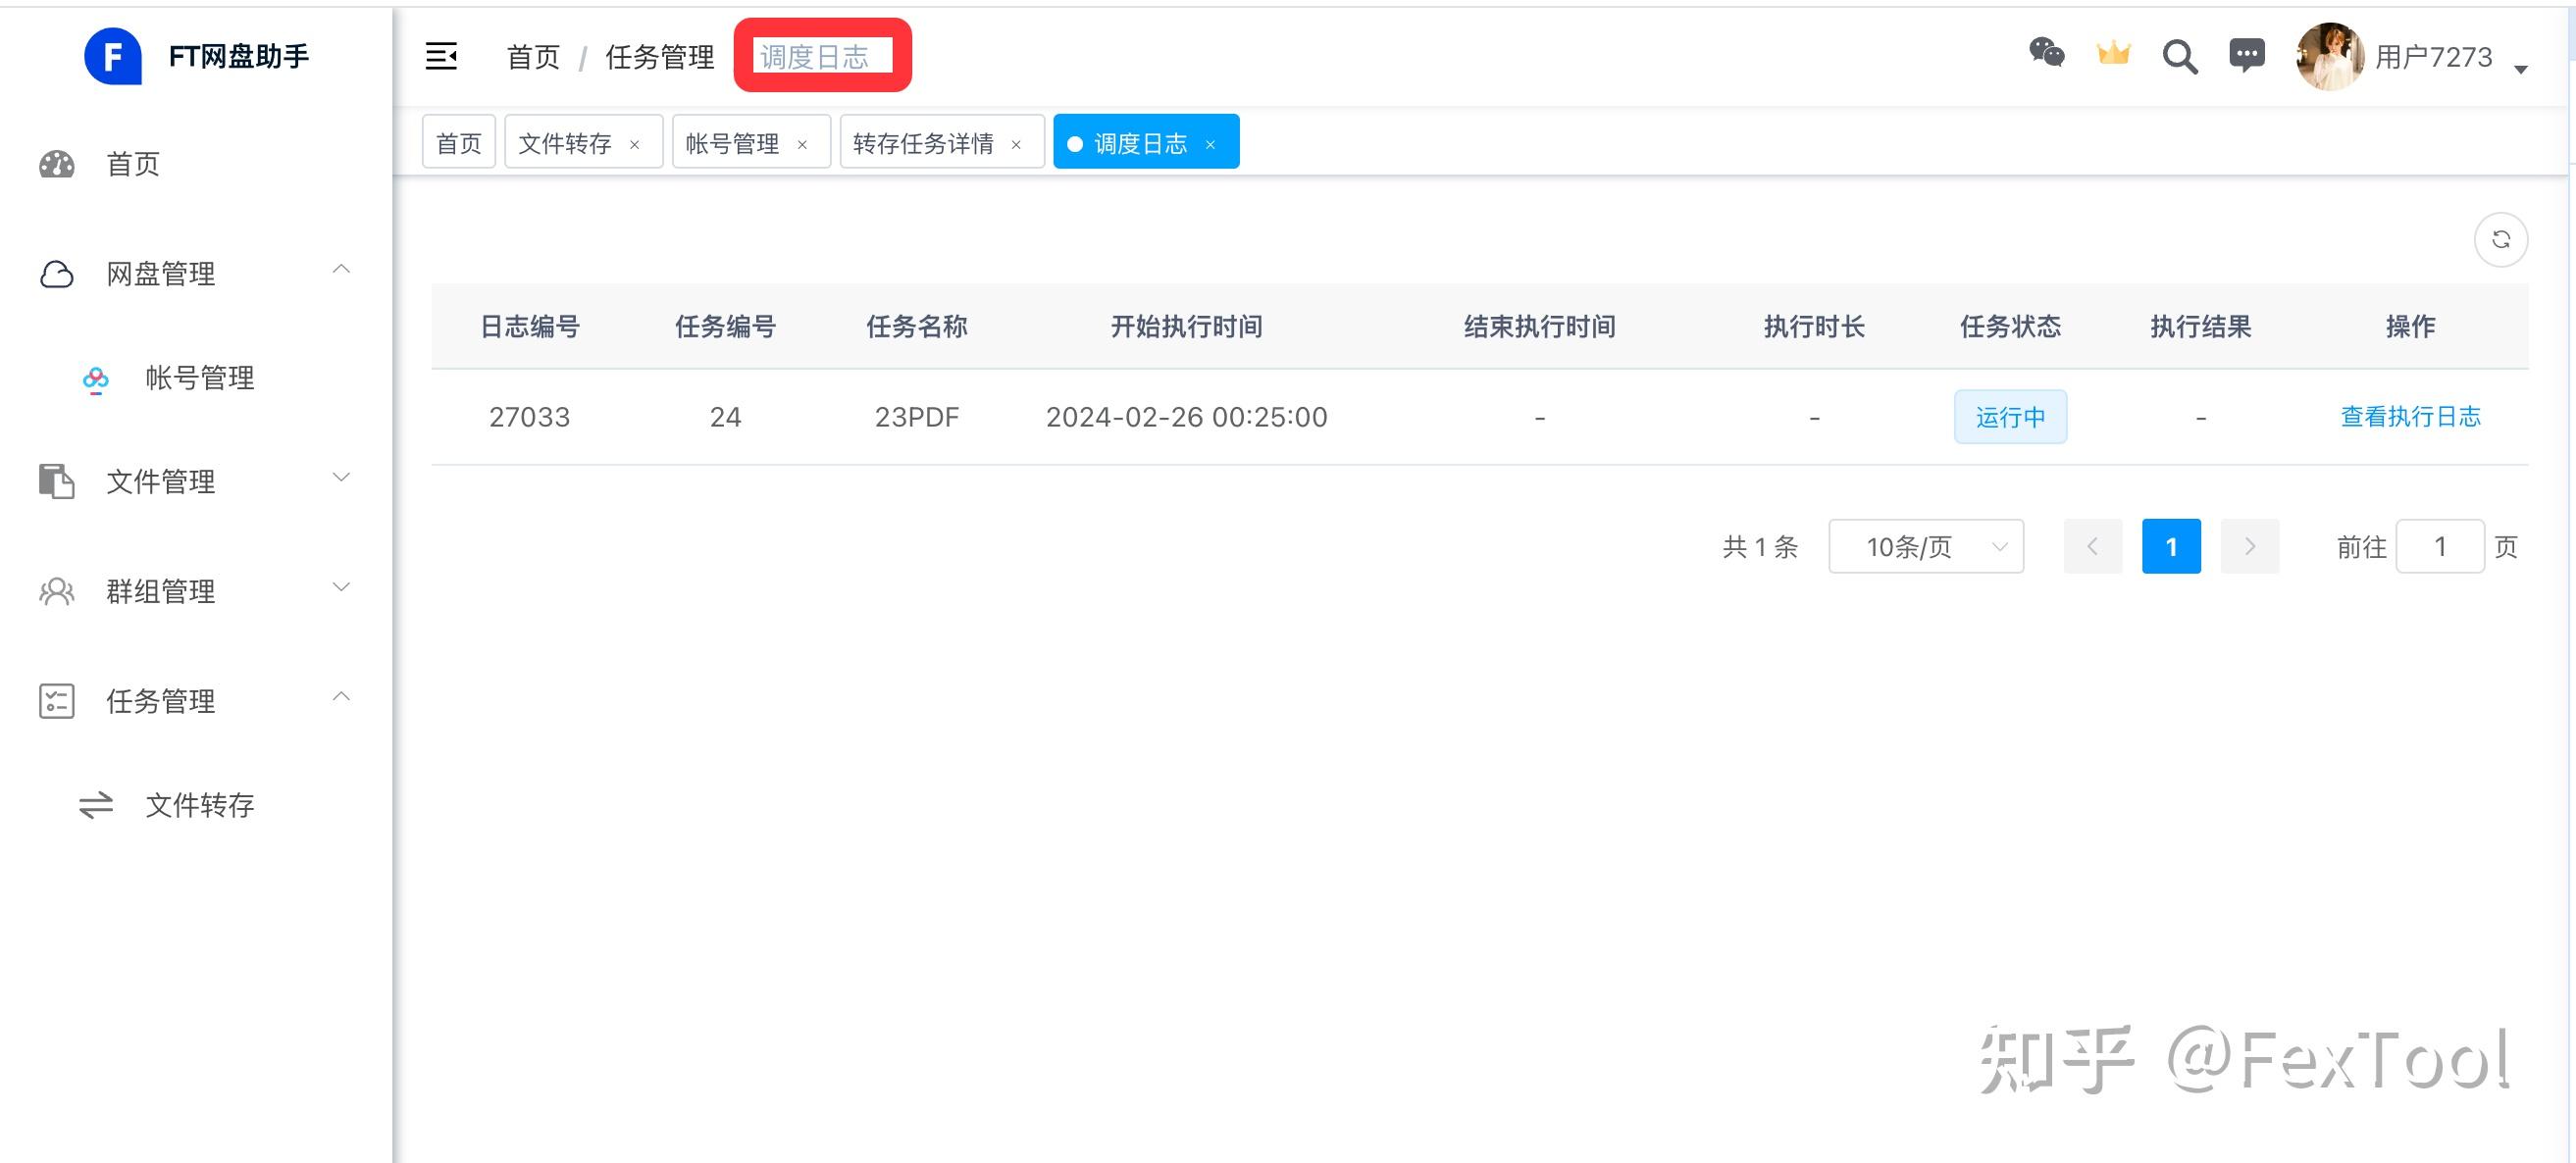Screen dimensions: 2576x1163
Task: Click the 结束执行时间 column header
Action: pyautogui.click(x=1540, y=326)
